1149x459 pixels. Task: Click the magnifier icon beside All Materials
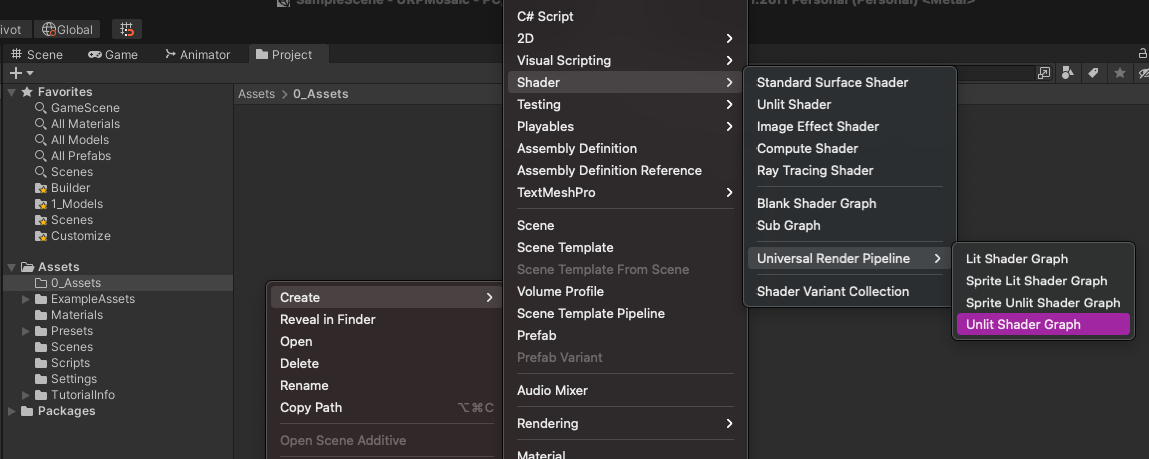click(x=41, y=124)
